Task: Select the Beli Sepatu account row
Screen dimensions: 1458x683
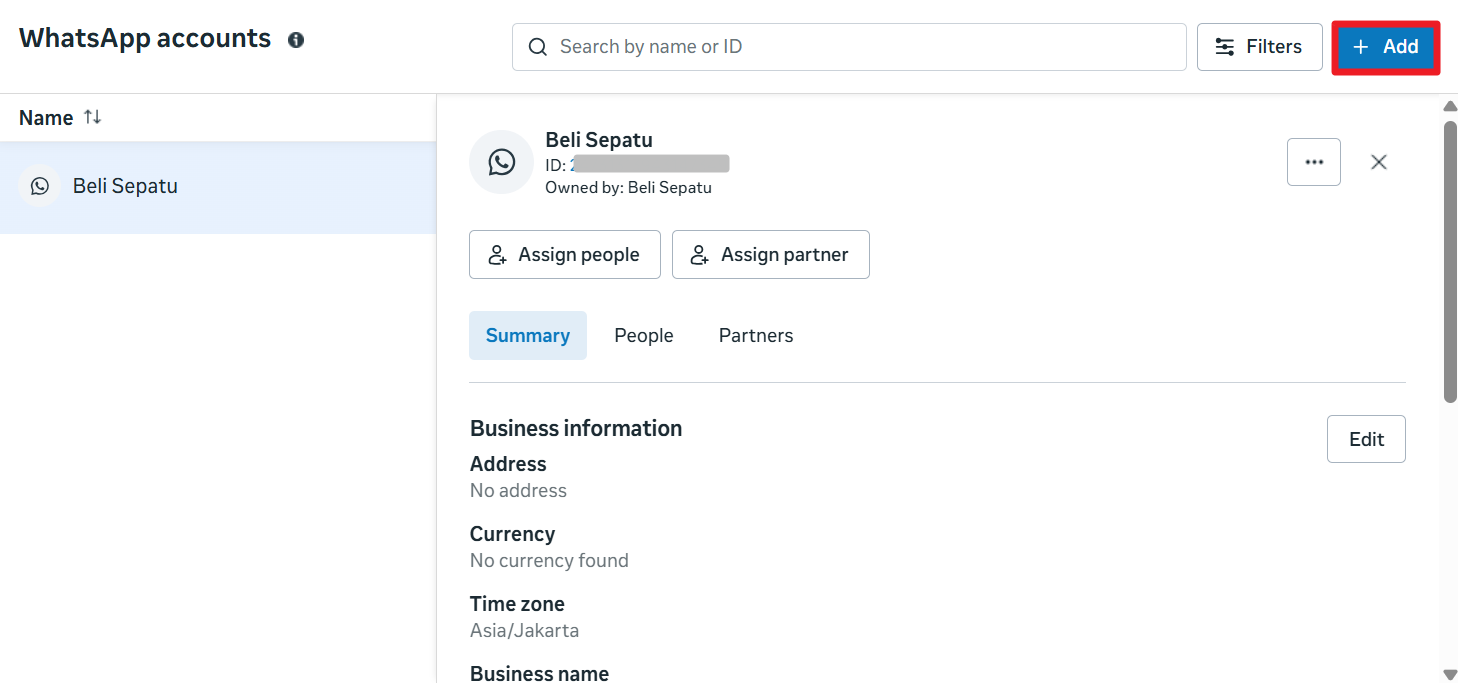Action: [217, 187]
